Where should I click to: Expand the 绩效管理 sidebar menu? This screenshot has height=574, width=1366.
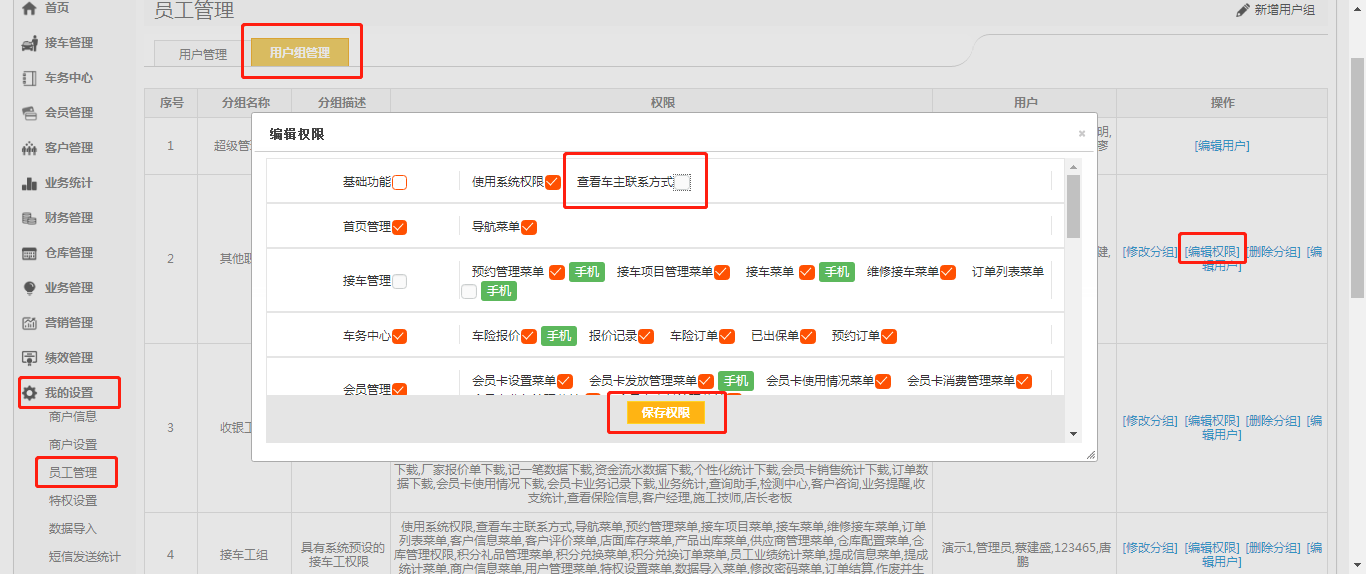(x=68, y=358)
